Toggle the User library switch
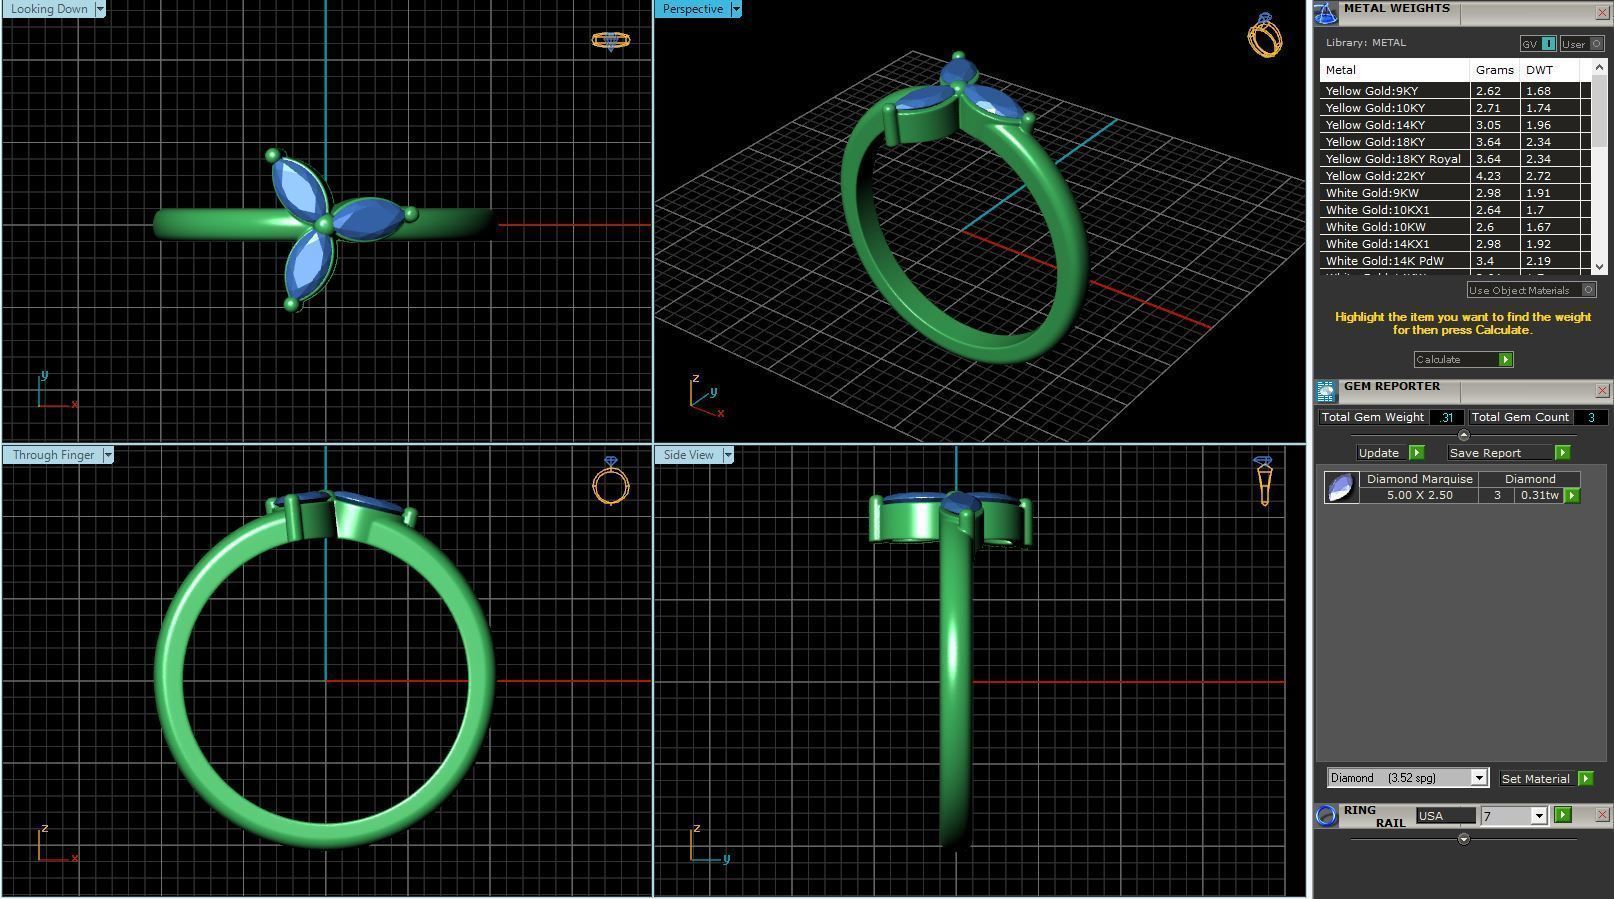The height and width of the screenshot is (899, 1614). [x=1582, y=44]
